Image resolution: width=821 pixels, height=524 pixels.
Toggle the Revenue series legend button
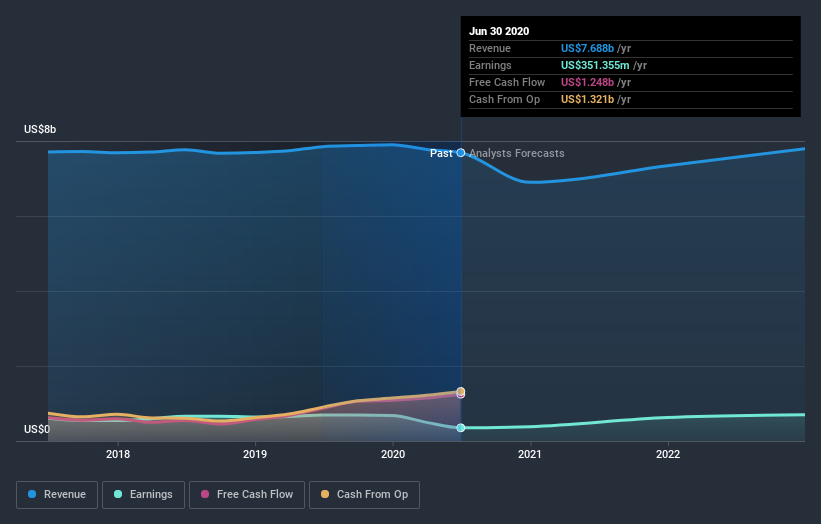point(57,495)
